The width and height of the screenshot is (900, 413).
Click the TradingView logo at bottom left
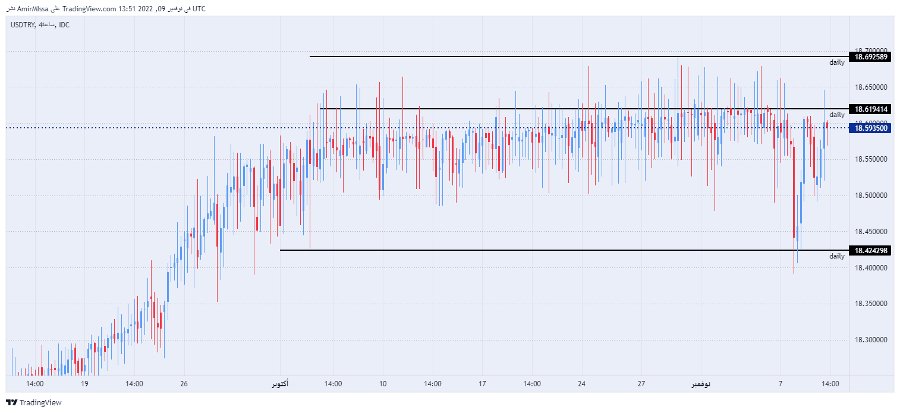(33, 402)
